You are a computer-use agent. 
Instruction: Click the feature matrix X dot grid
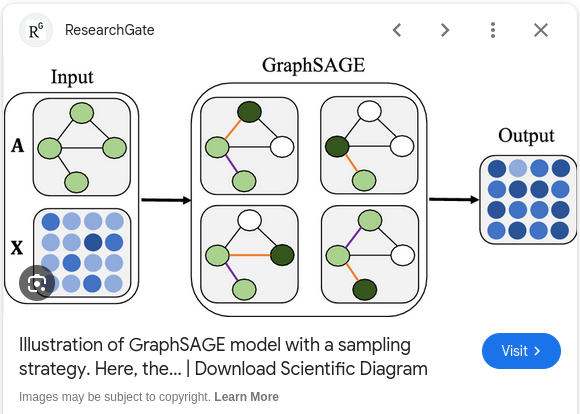tap(82, 253)
